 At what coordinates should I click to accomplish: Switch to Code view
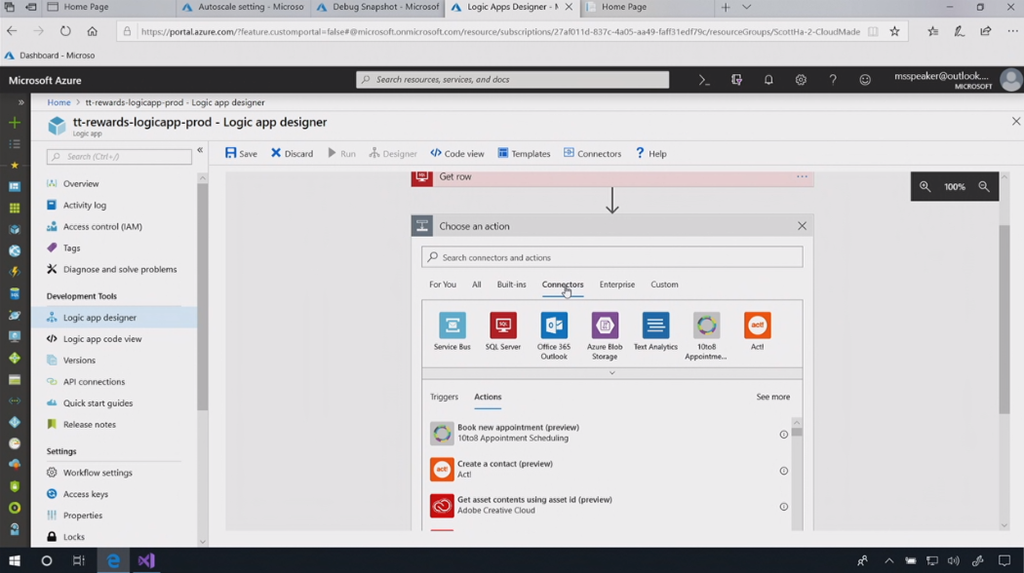coord(457,154)
